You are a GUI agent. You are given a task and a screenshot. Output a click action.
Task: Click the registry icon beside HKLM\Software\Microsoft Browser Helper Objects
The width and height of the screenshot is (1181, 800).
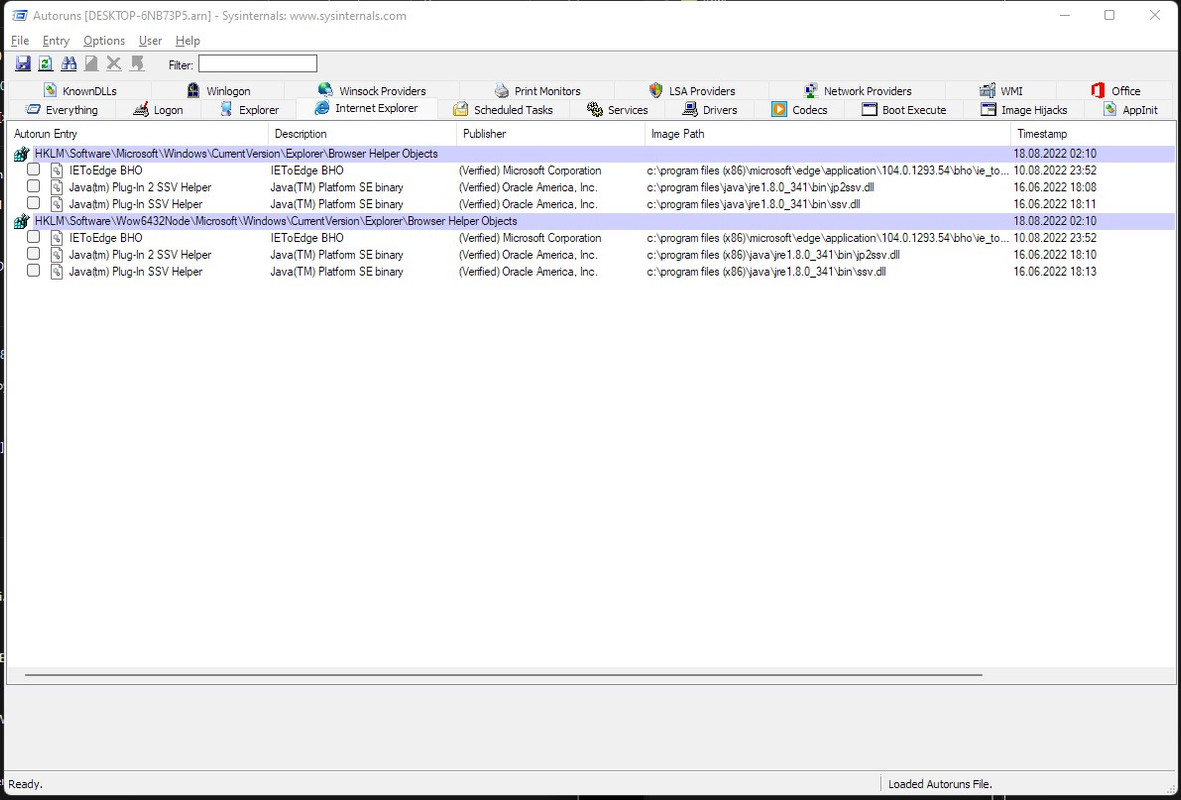[x=22, y=154]
